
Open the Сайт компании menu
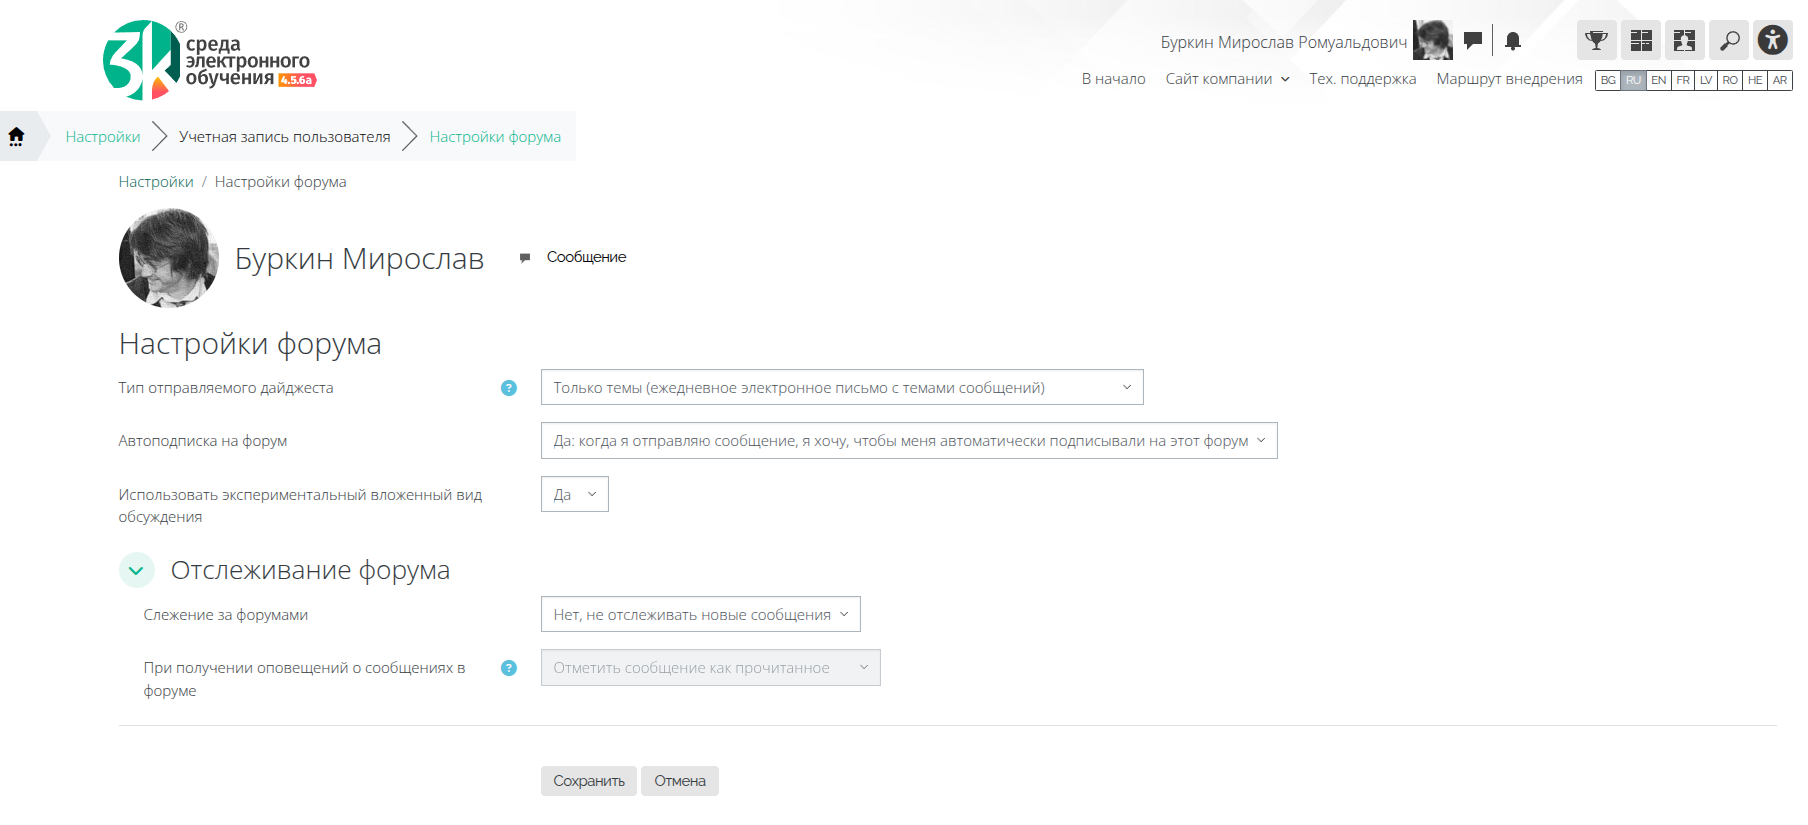[x=1227, y=79]
